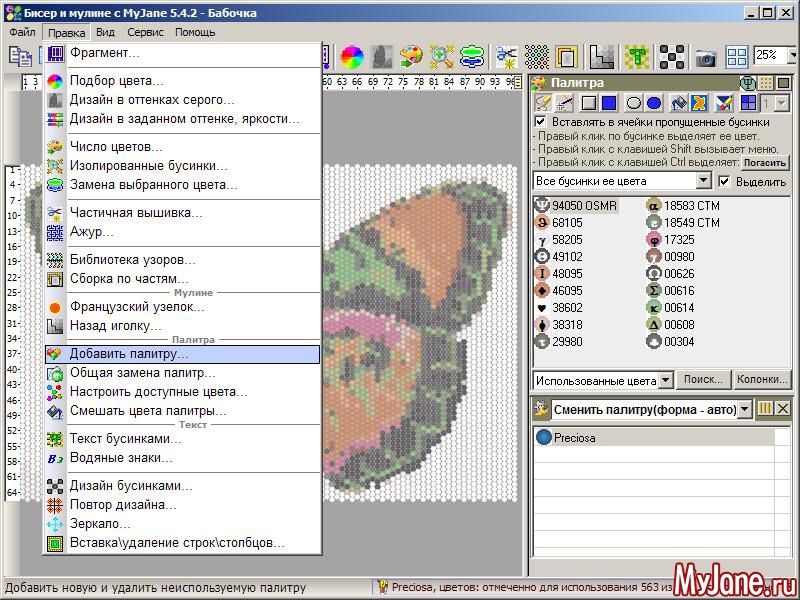Image resolution: width=800 pixels, height=600 pixels.
Task: Open the zoom 25% dropdown
Action: pos(789,56)
